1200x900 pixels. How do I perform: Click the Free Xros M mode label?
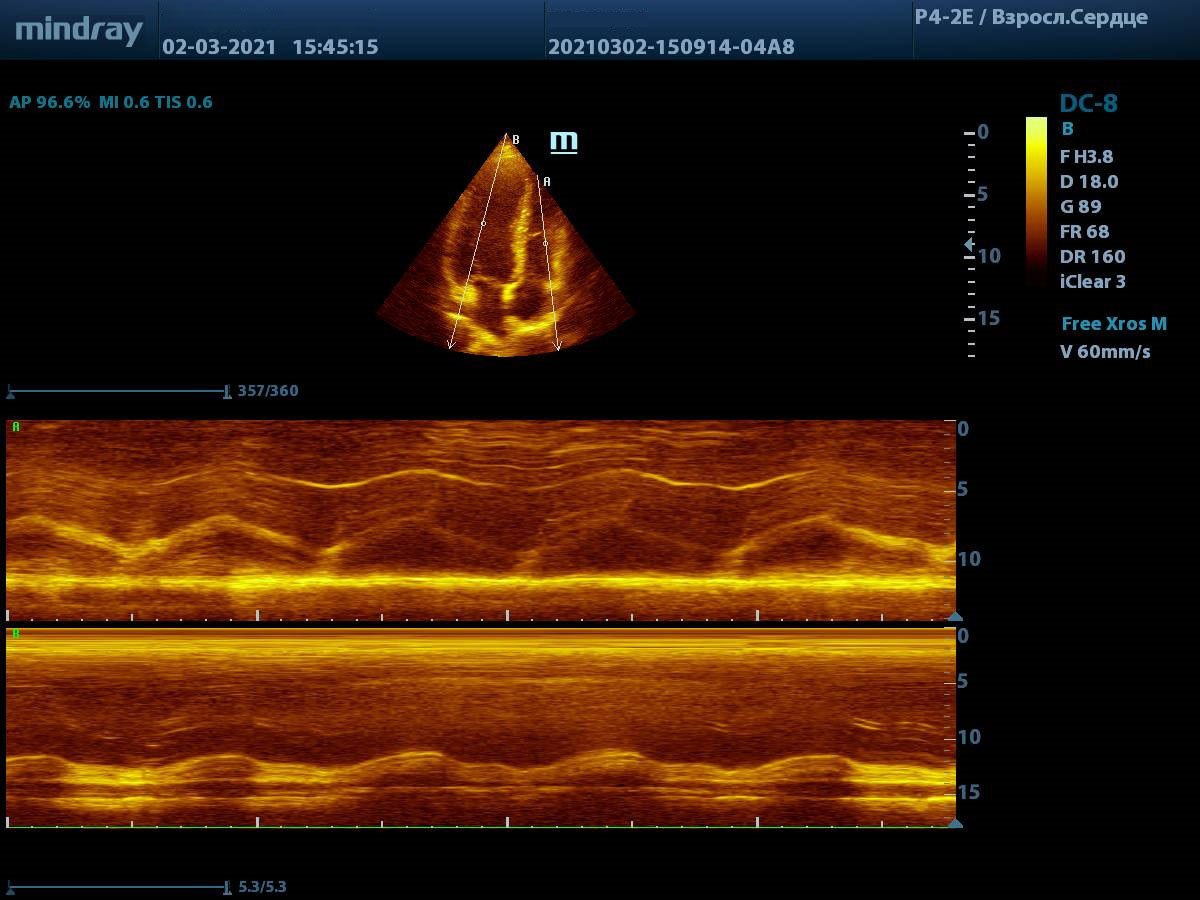click(x=1113, y=324)
